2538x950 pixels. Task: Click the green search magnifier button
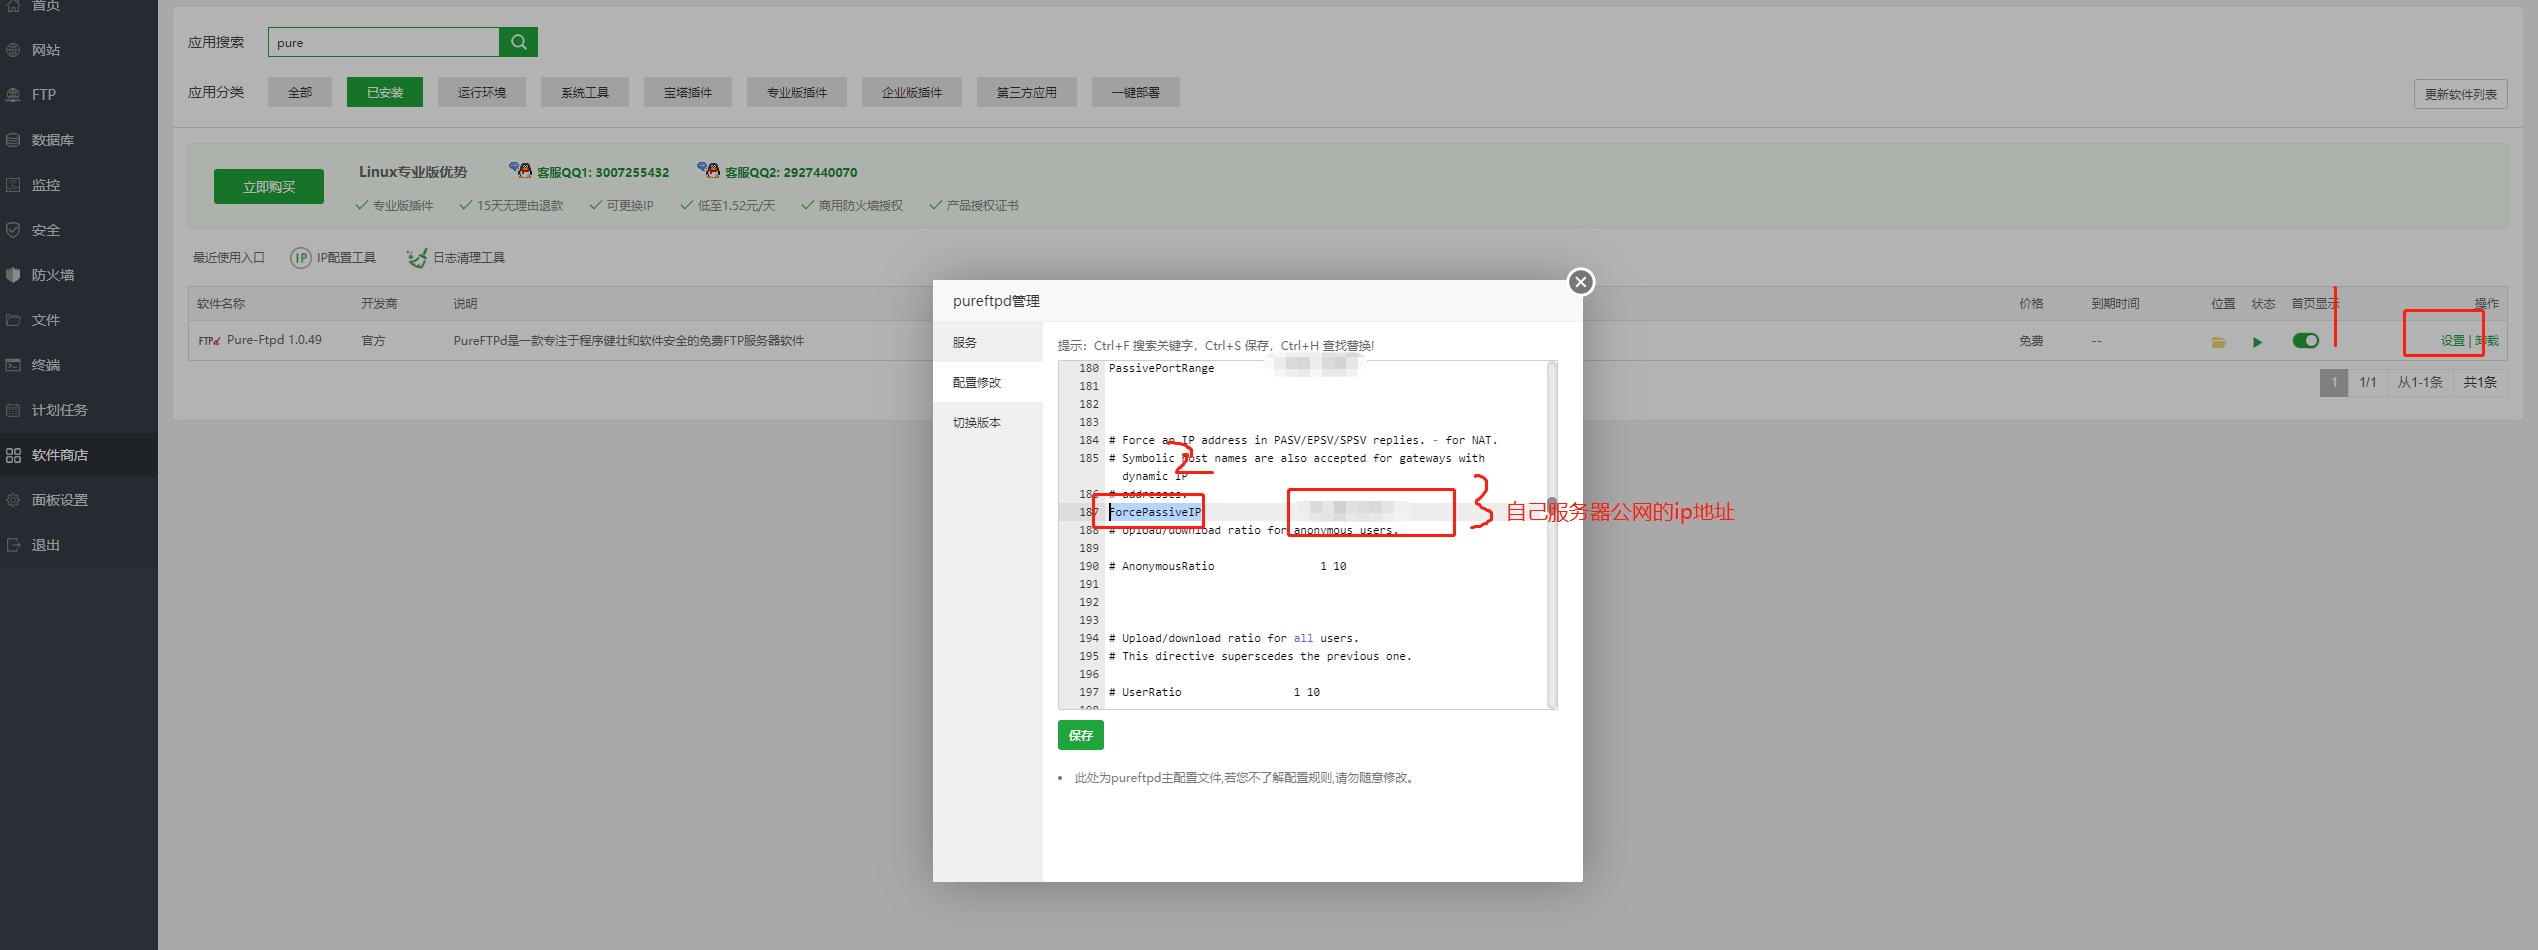(518, 42)
